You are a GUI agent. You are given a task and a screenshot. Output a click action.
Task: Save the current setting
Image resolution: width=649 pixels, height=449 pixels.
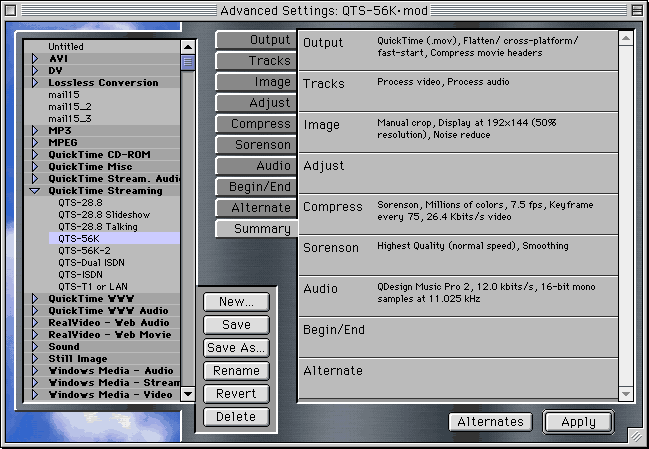[x=236, y=325]
